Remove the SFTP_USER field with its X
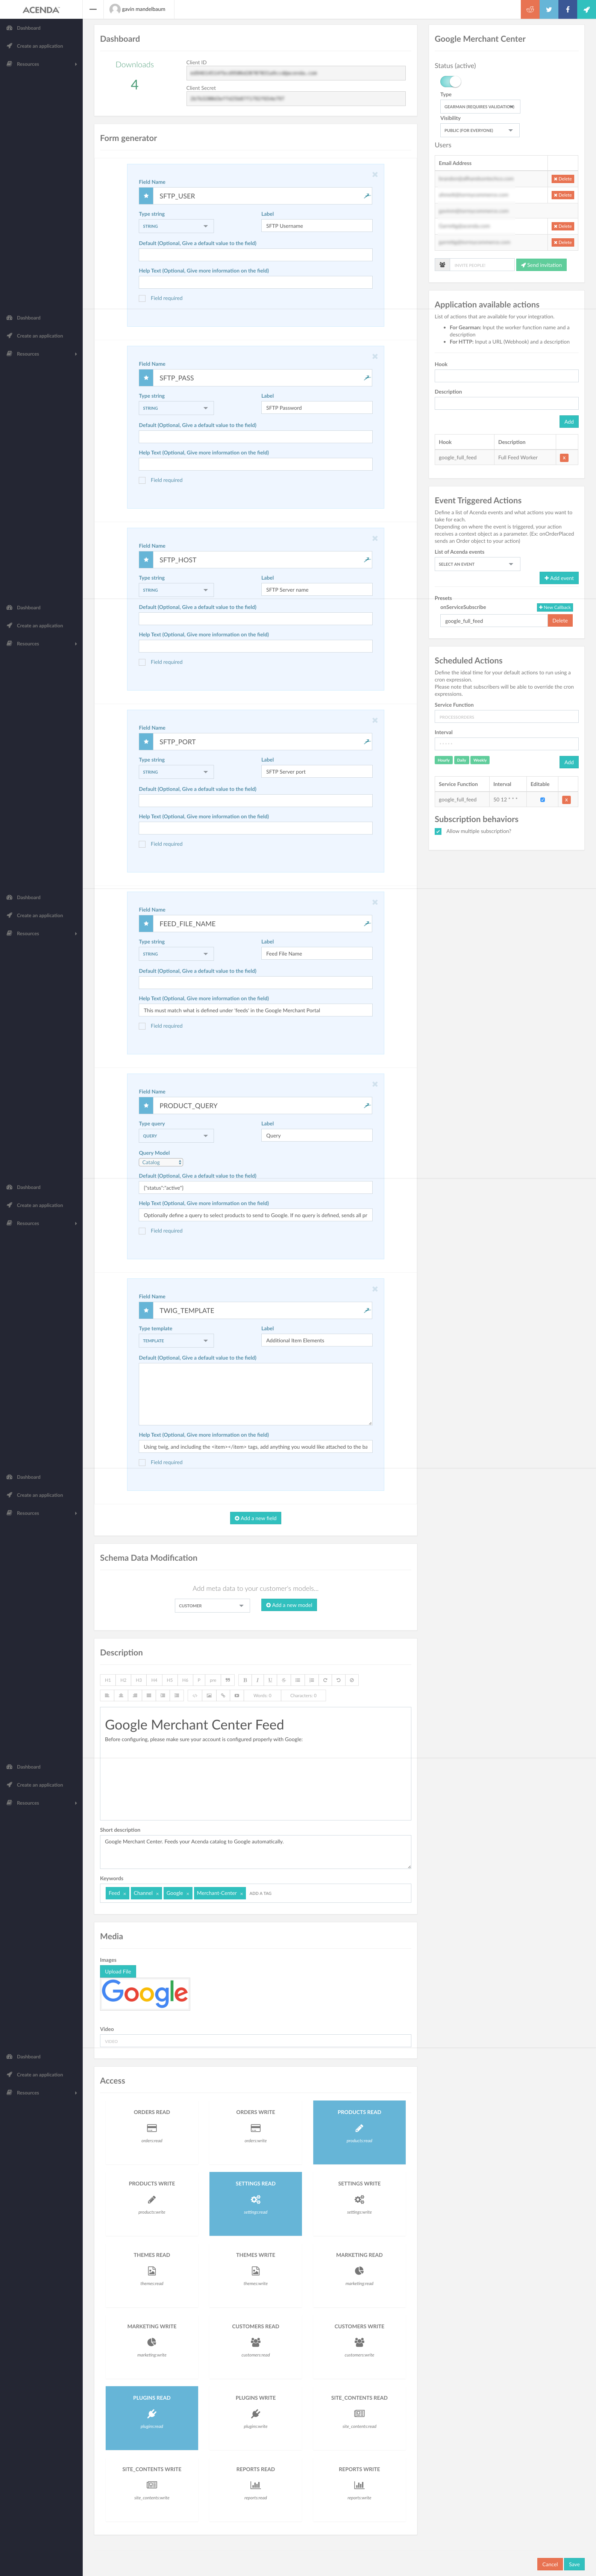The height and width of the screenshot is (2576, 596). click(375, 175)
